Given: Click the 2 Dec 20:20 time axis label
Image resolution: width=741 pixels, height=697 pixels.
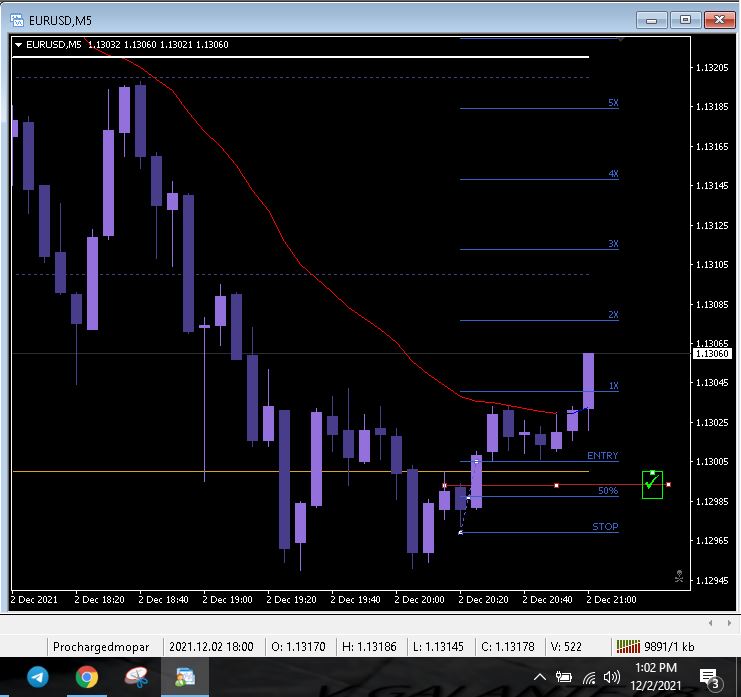Looking at the screenshot, I should pos(483,599).
